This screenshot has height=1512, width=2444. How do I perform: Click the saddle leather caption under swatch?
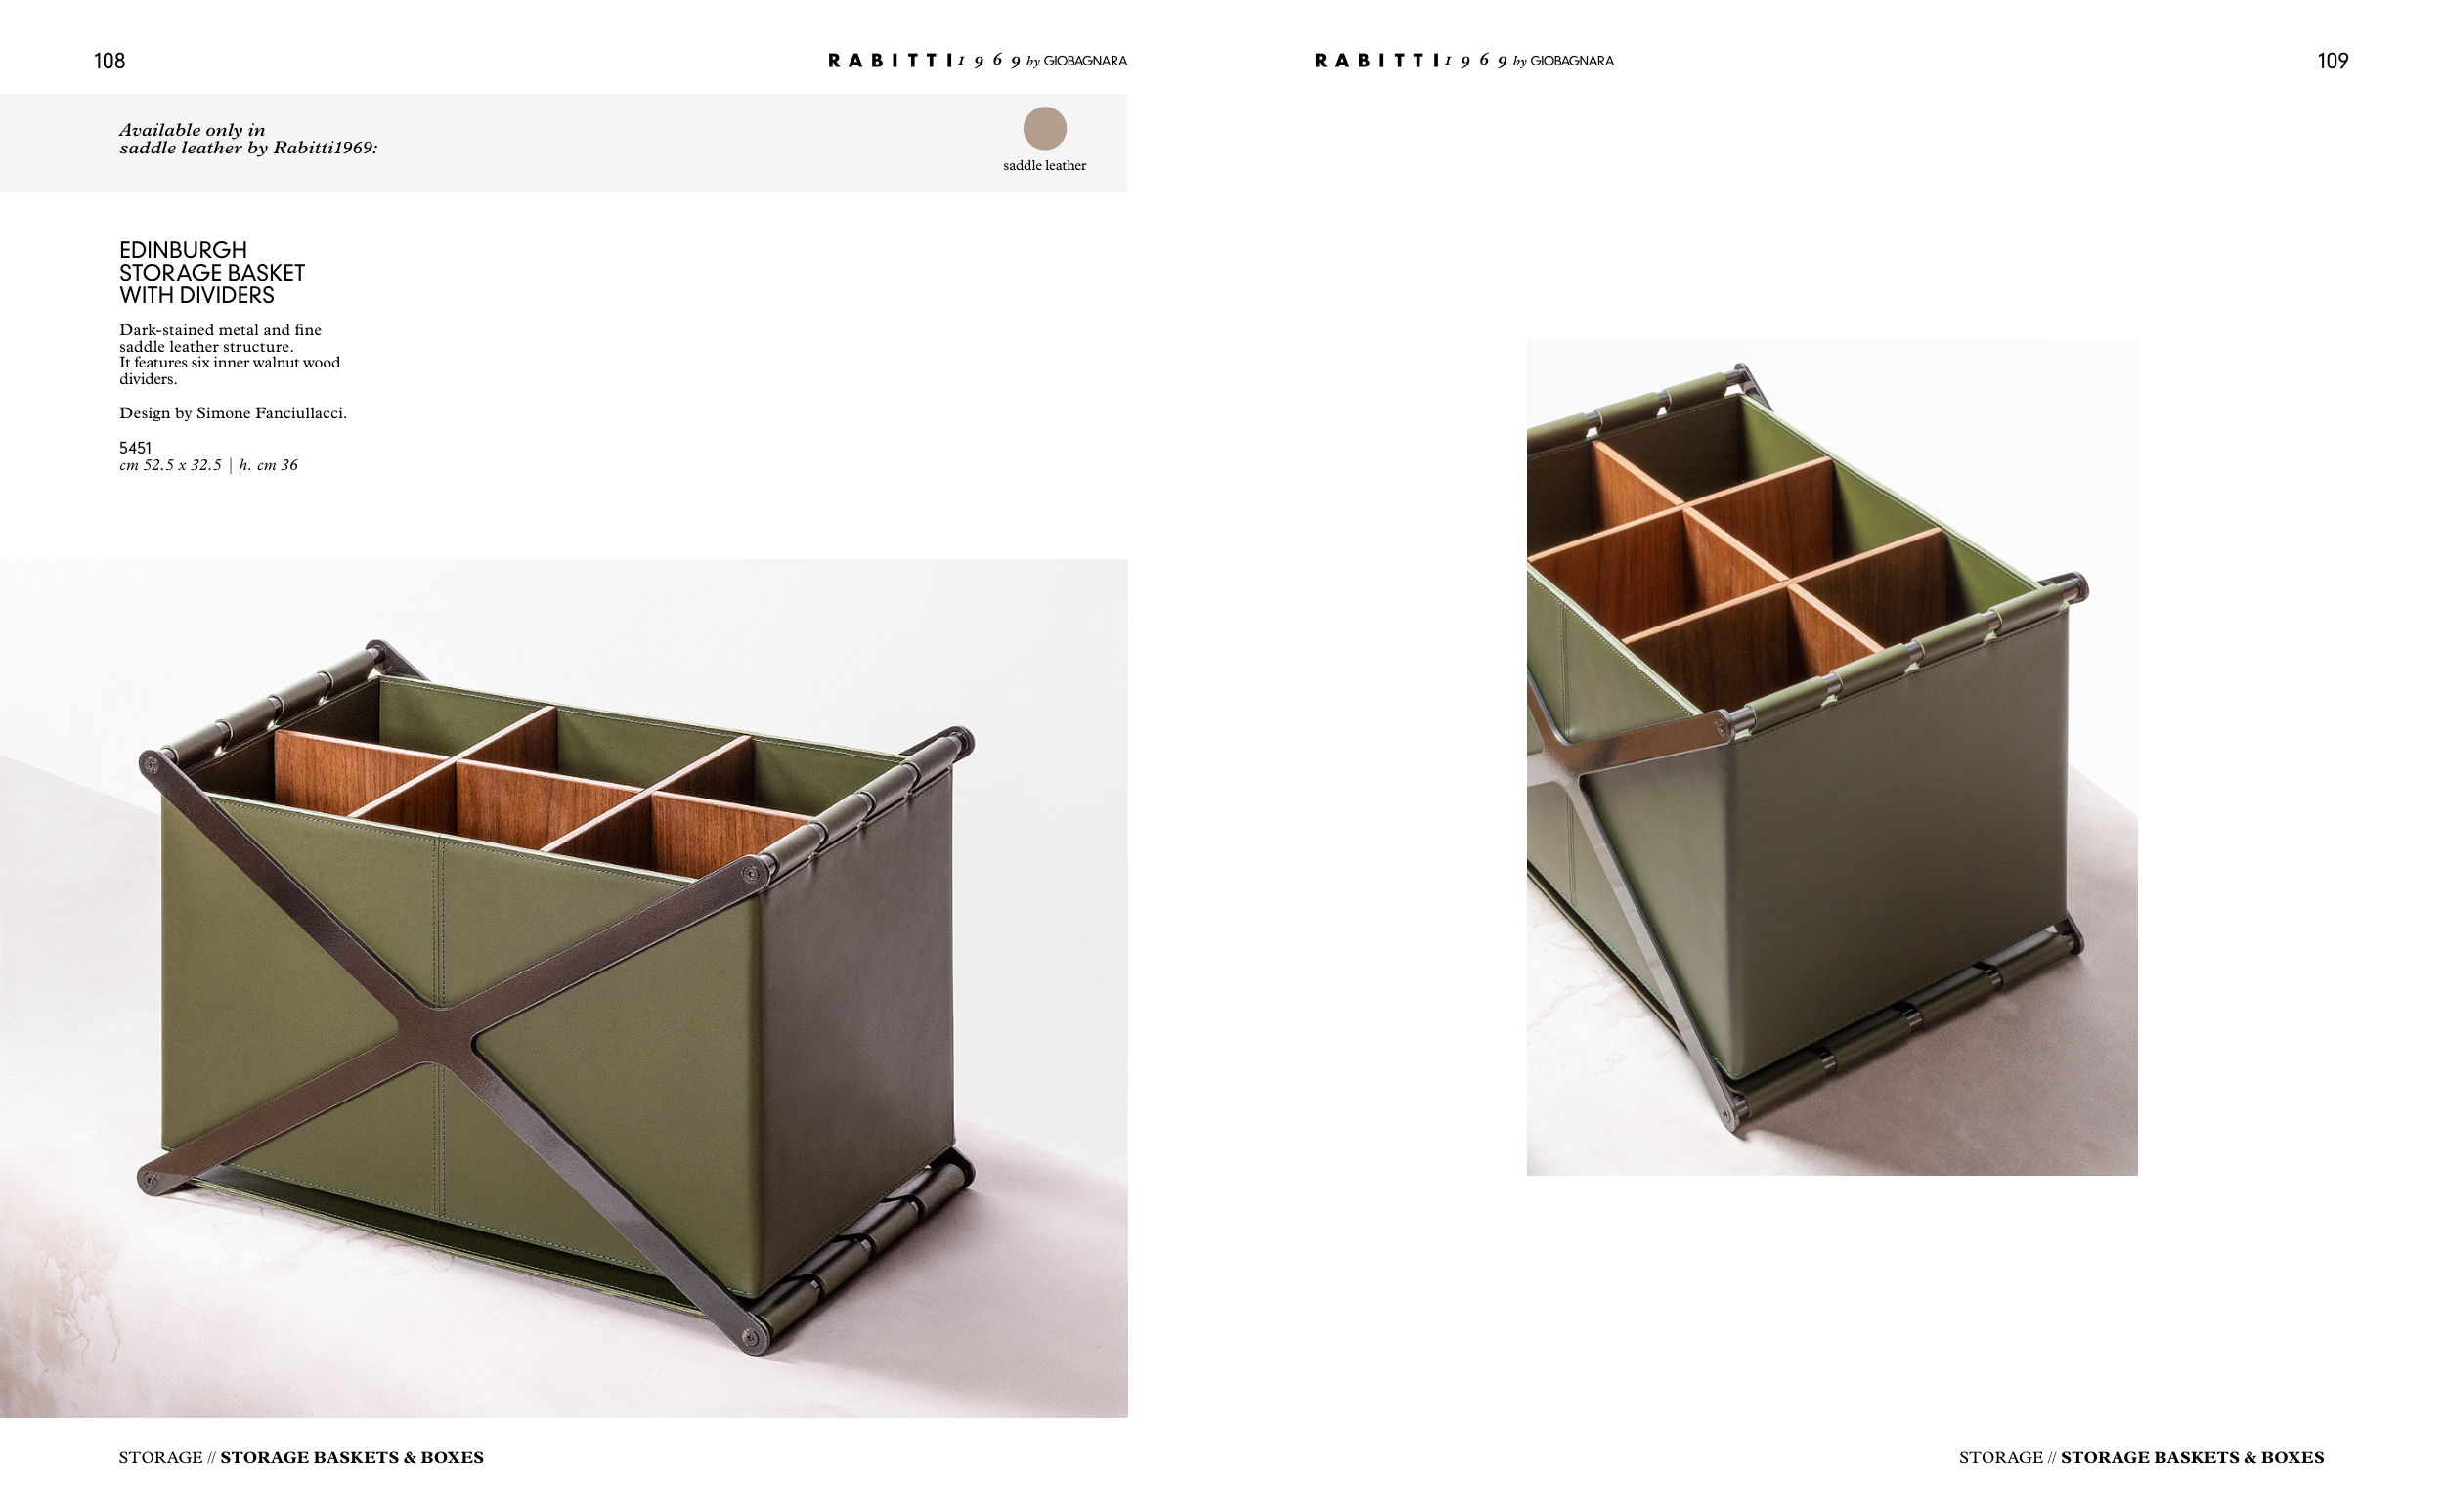pyautogui.click(x=1044, y=166)
